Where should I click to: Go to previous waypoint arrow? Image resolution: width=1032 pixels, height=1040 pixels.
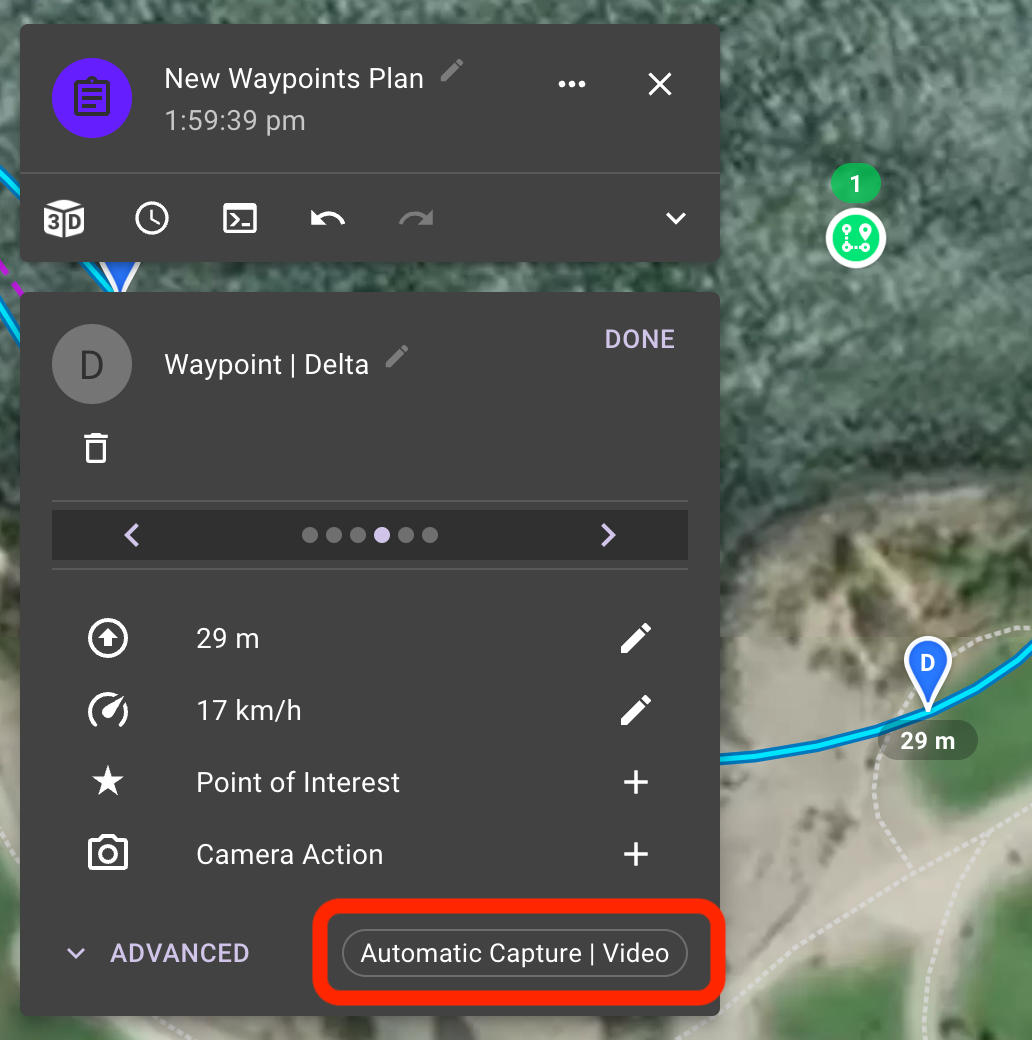point(132,535)
